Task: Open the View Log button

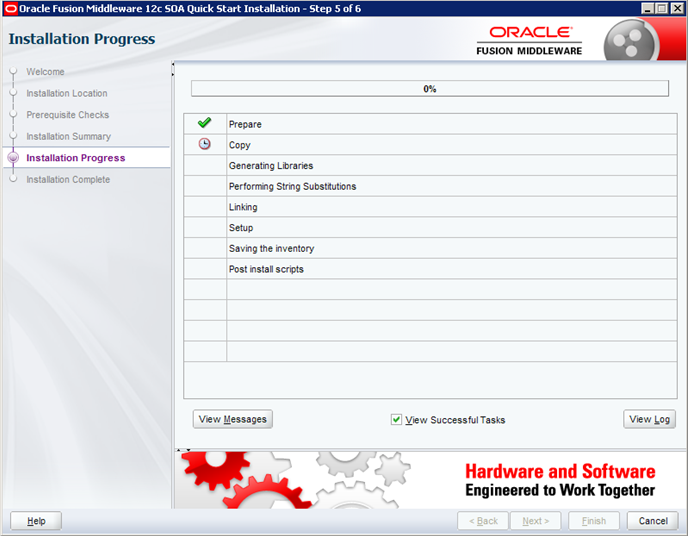Action: pos(649,419)
